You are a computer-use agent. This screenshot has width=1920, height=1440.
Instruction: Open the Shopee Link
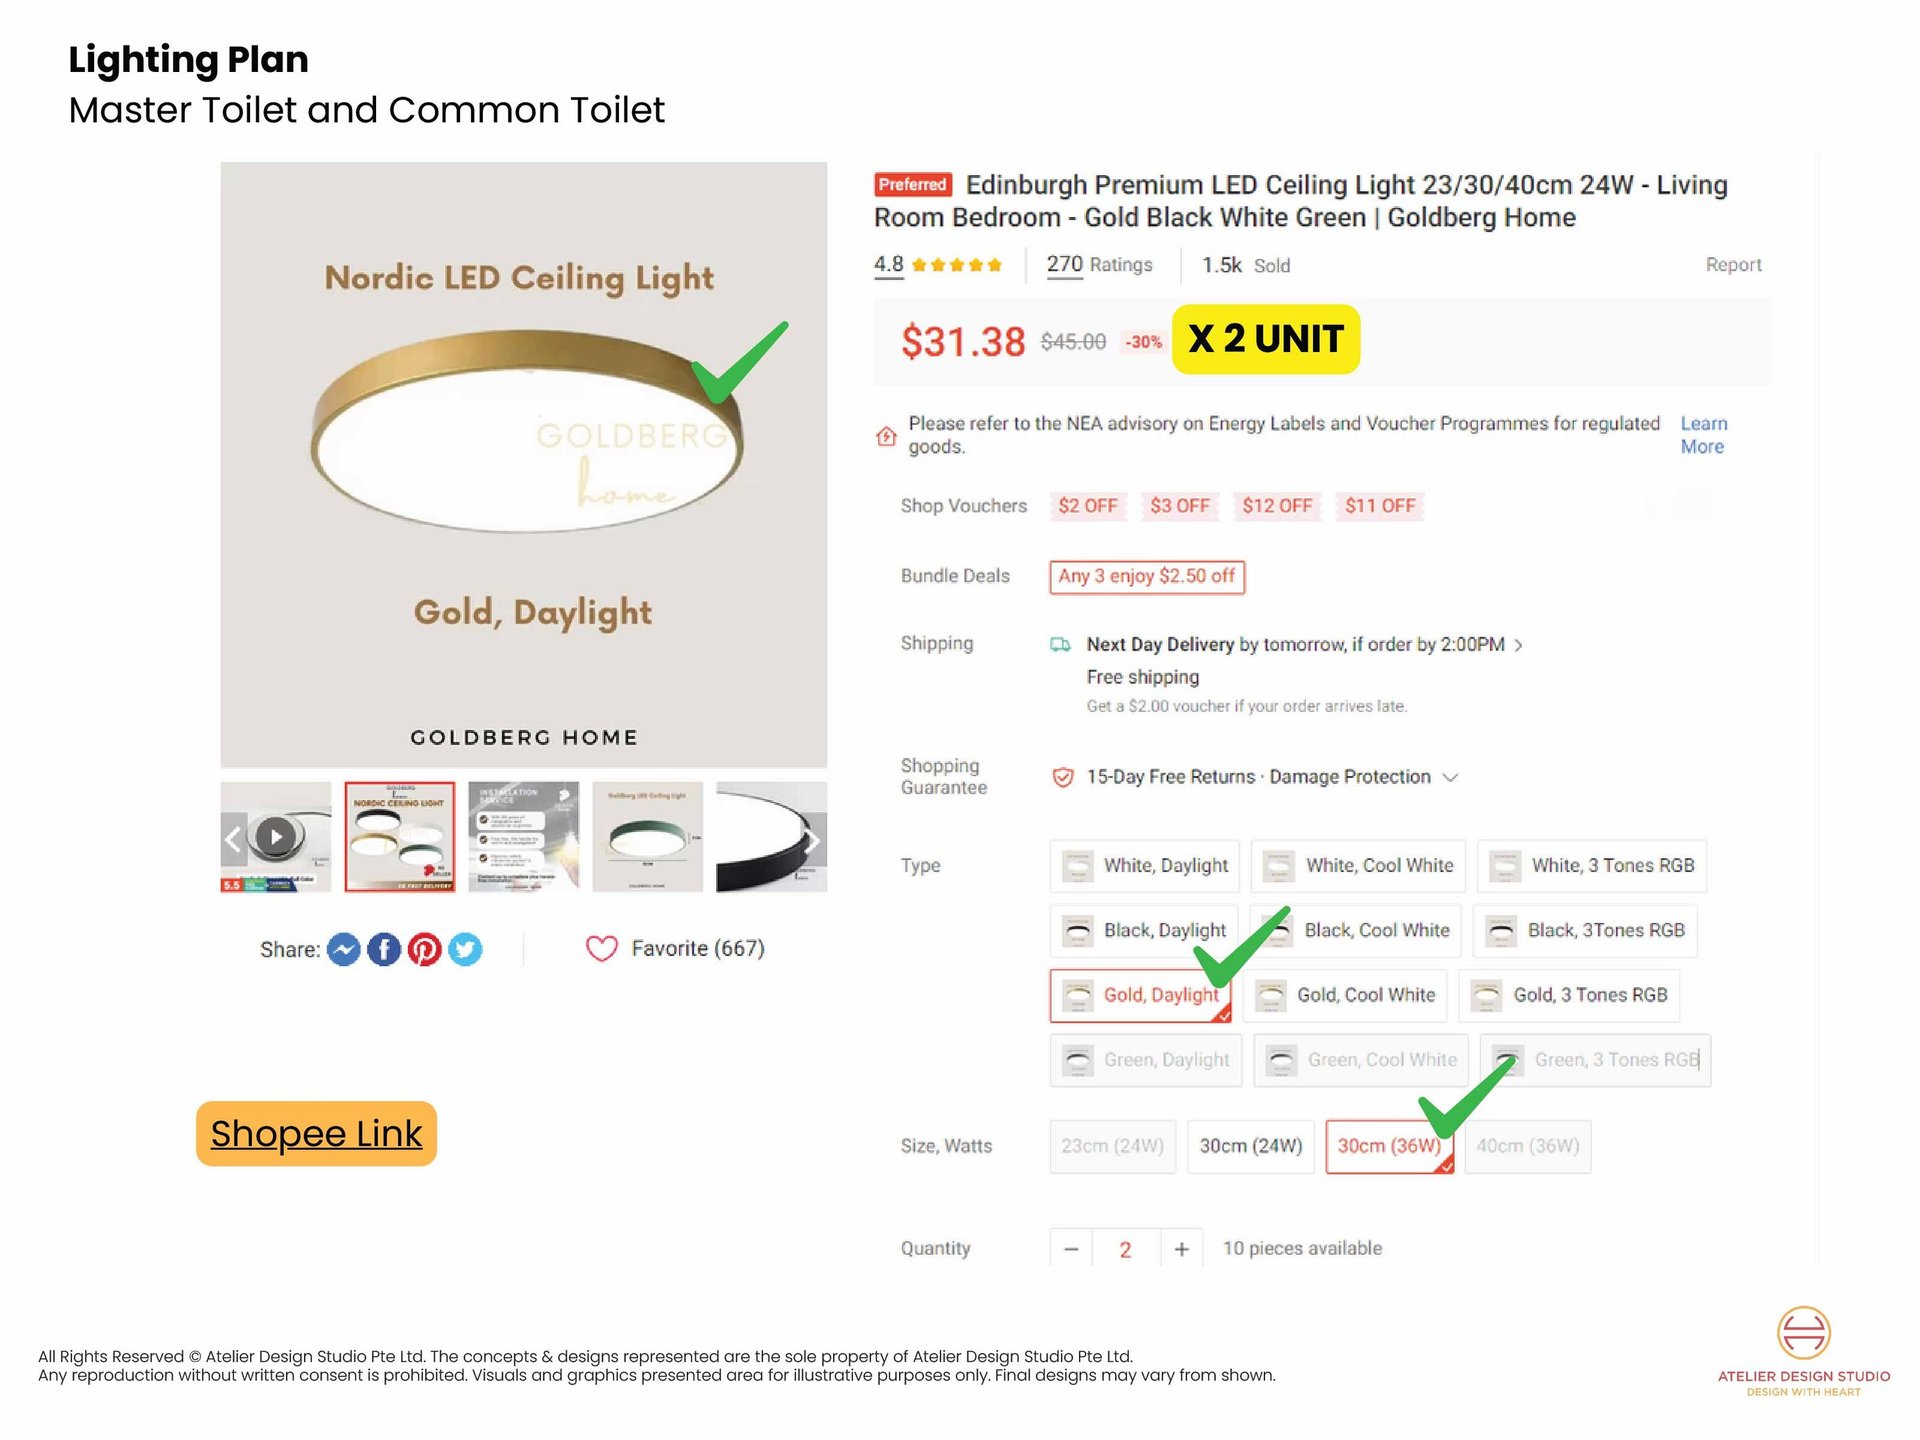pyautogui.click(x=316, y=1134)
